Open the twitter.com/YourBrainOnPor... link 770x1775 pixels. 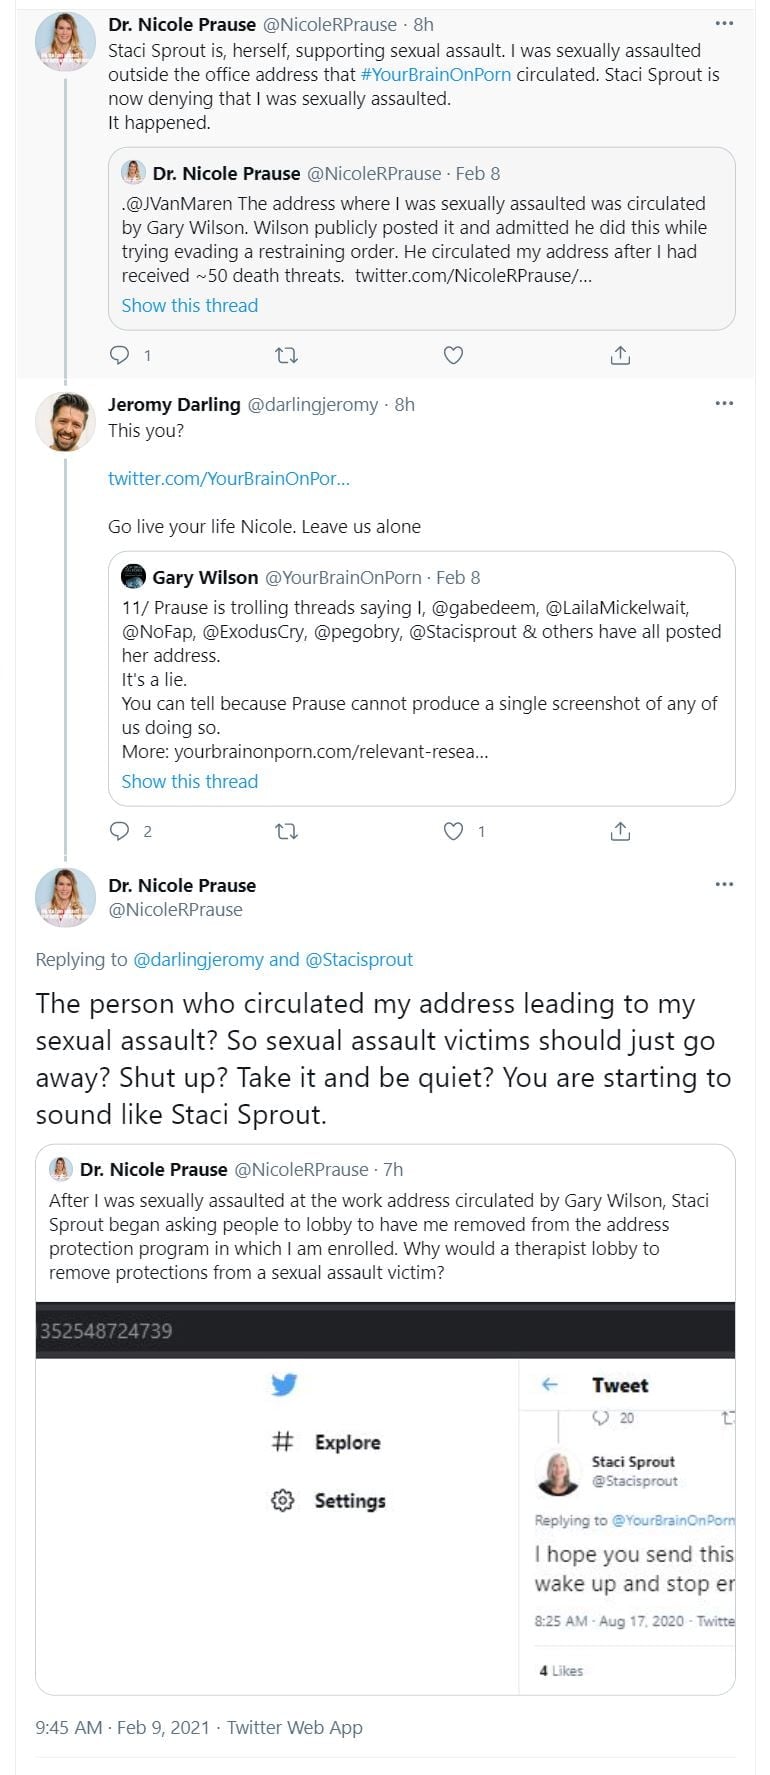click(x=228, y=479)
